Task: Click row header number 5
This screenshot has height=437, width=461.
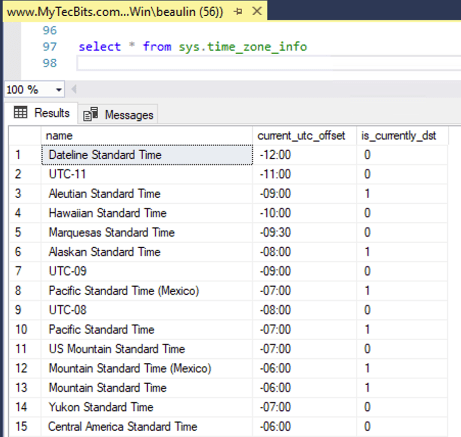Action: click(25, 232)
